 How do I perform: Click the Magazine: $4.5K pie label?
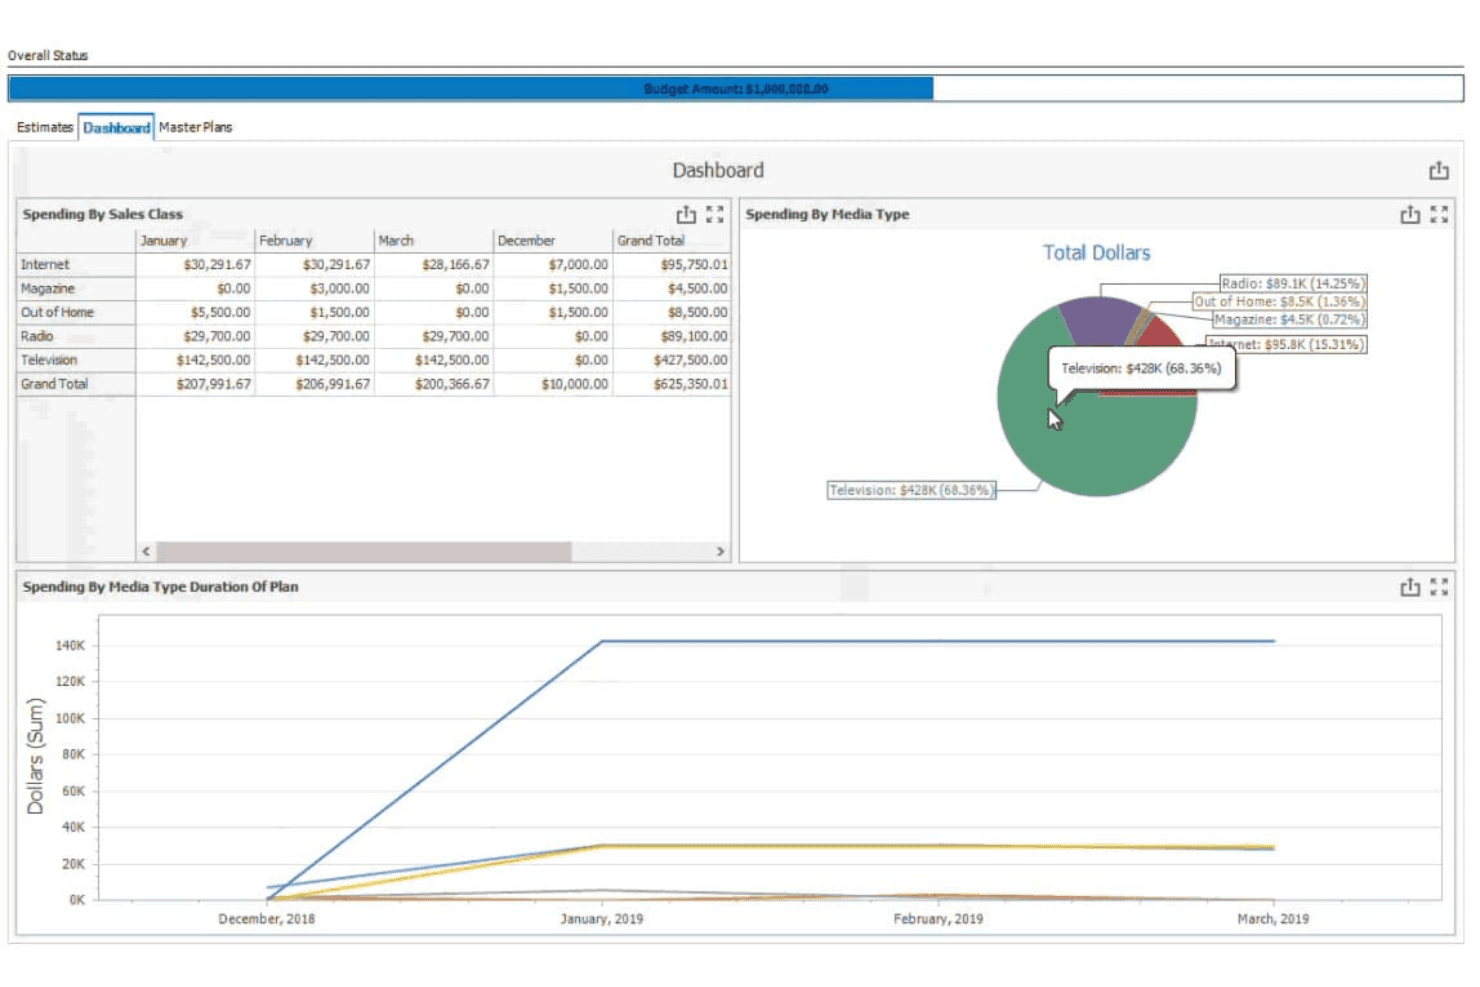[1289, 319]
